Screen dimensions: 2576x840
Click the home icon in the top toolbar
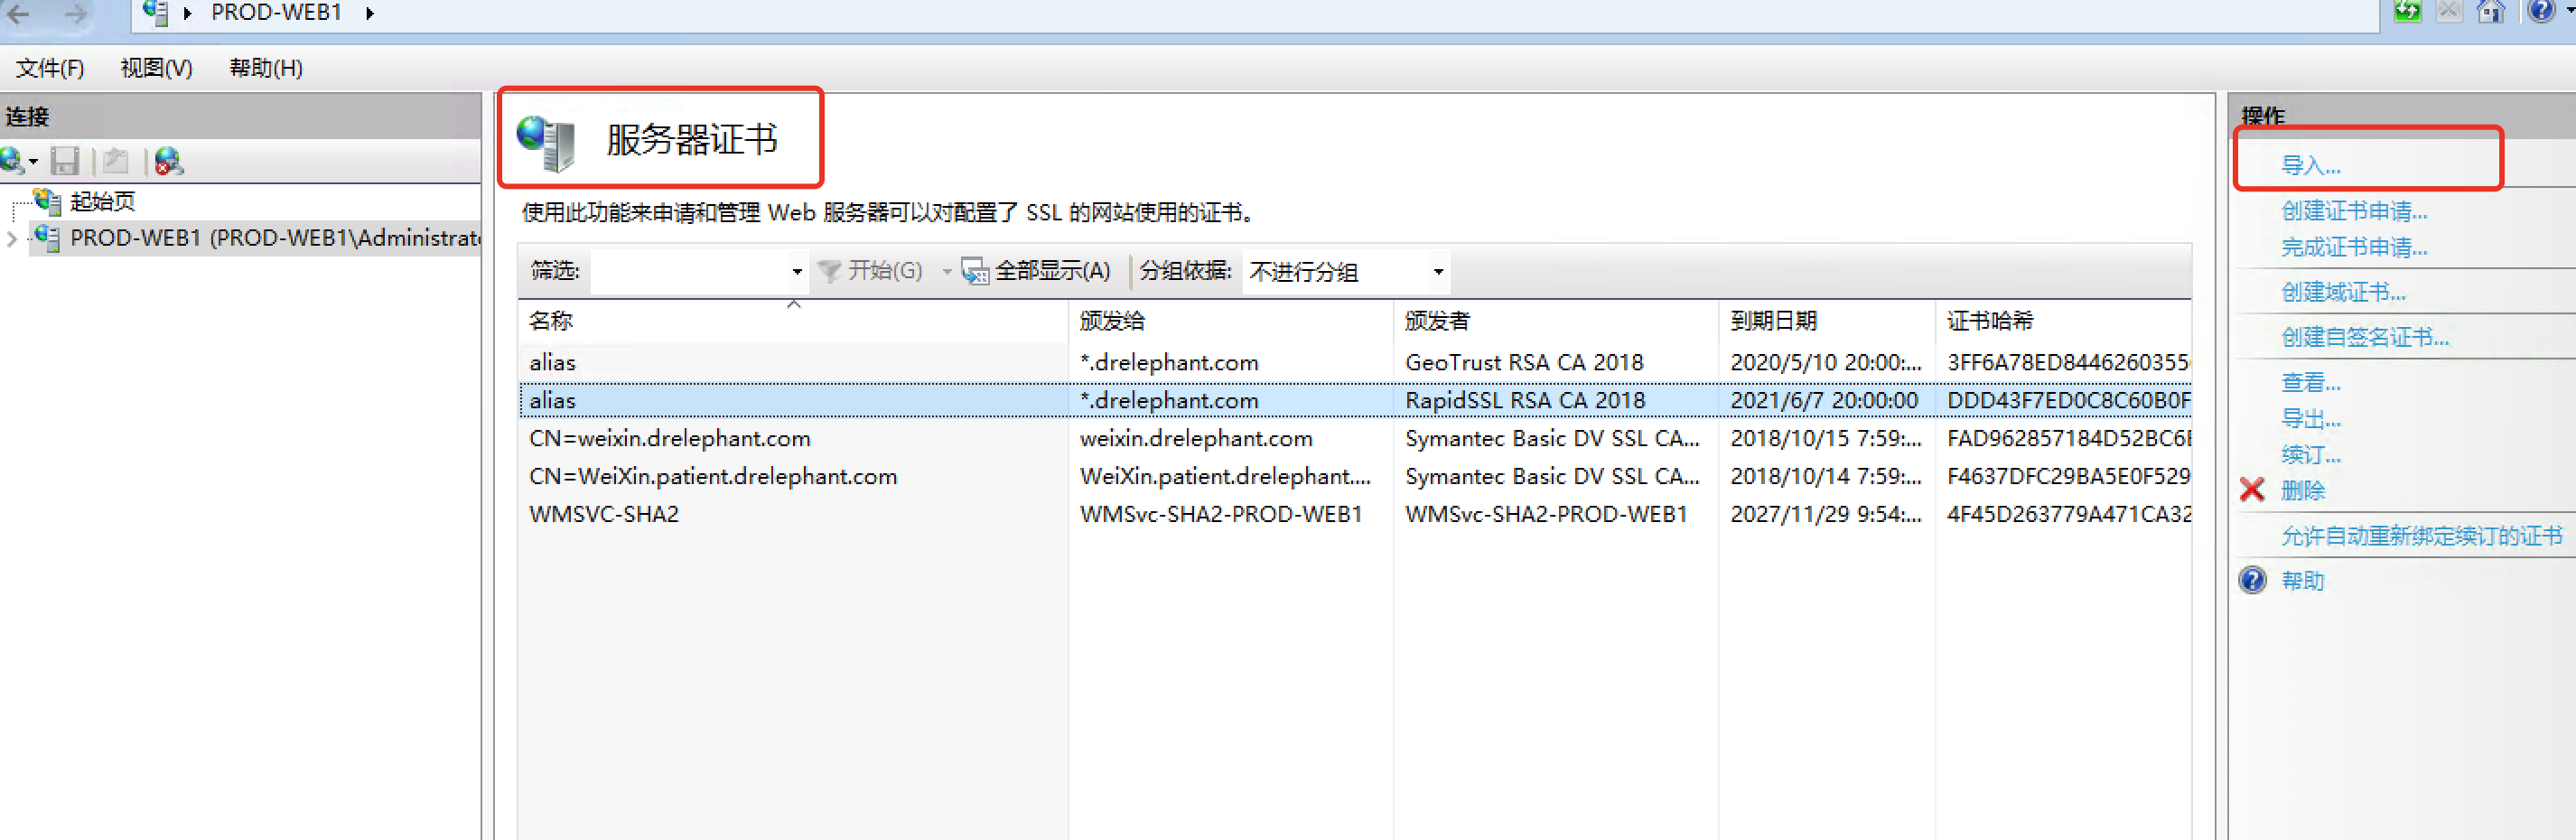pos(2492,12)
